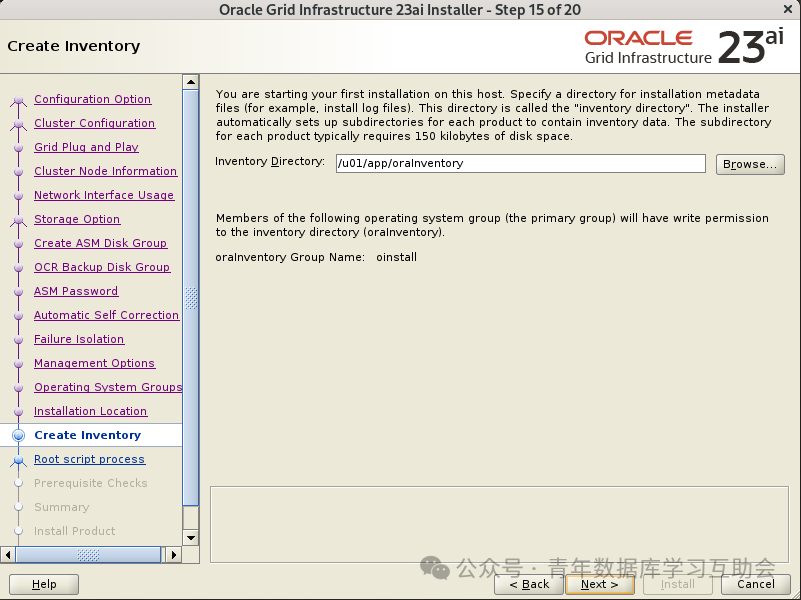Click the sidebar scroll down arrow

click(191, 537)
